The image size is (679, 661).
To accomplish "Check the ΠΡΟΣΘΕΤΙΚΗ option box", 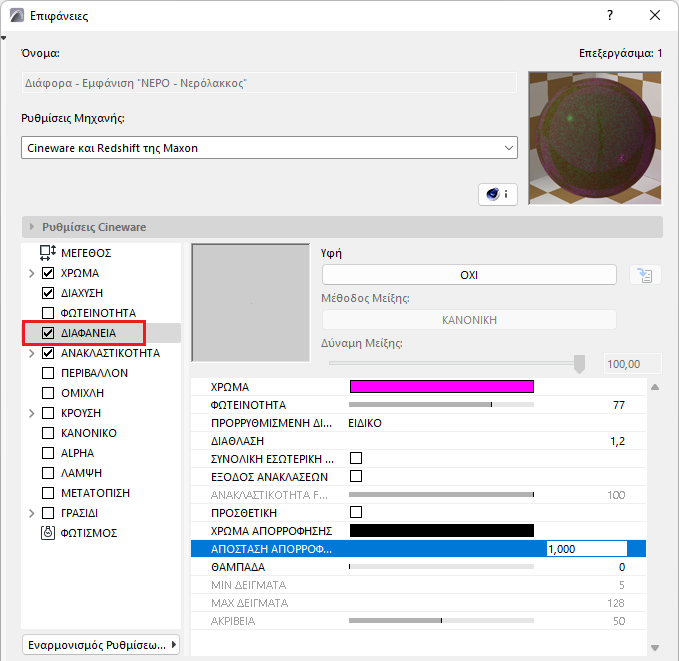I will pos(356,512).
